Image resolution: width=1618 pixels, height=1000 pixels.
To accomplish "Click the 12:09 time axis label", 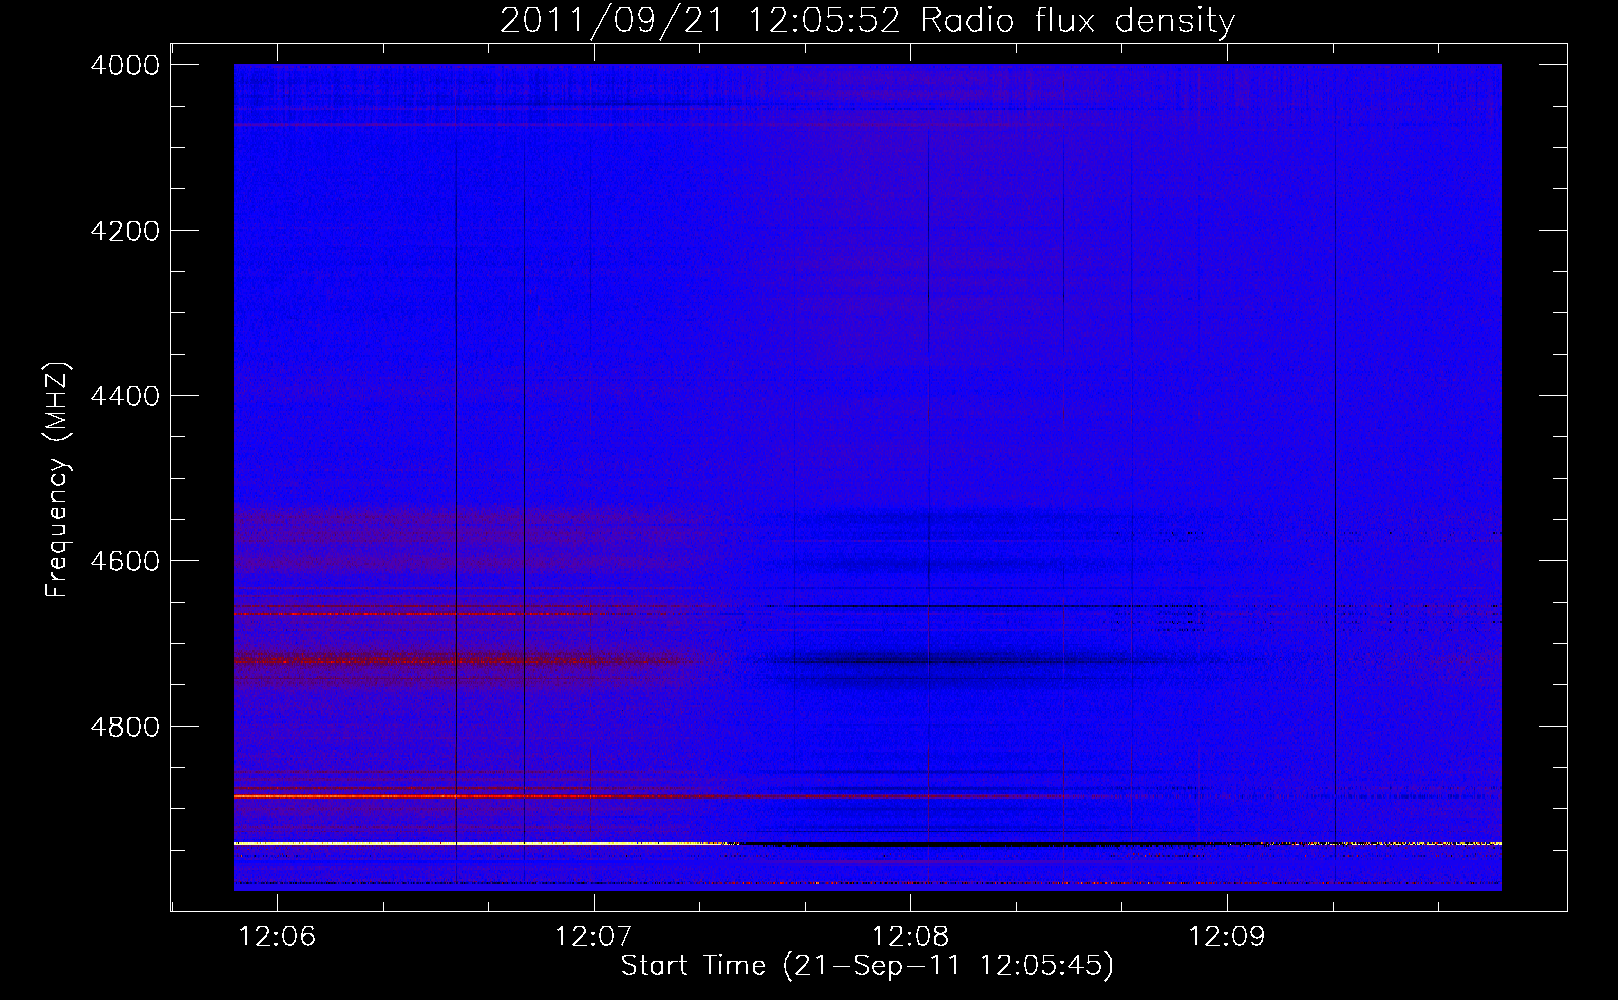I will (x=1226, y=937).
